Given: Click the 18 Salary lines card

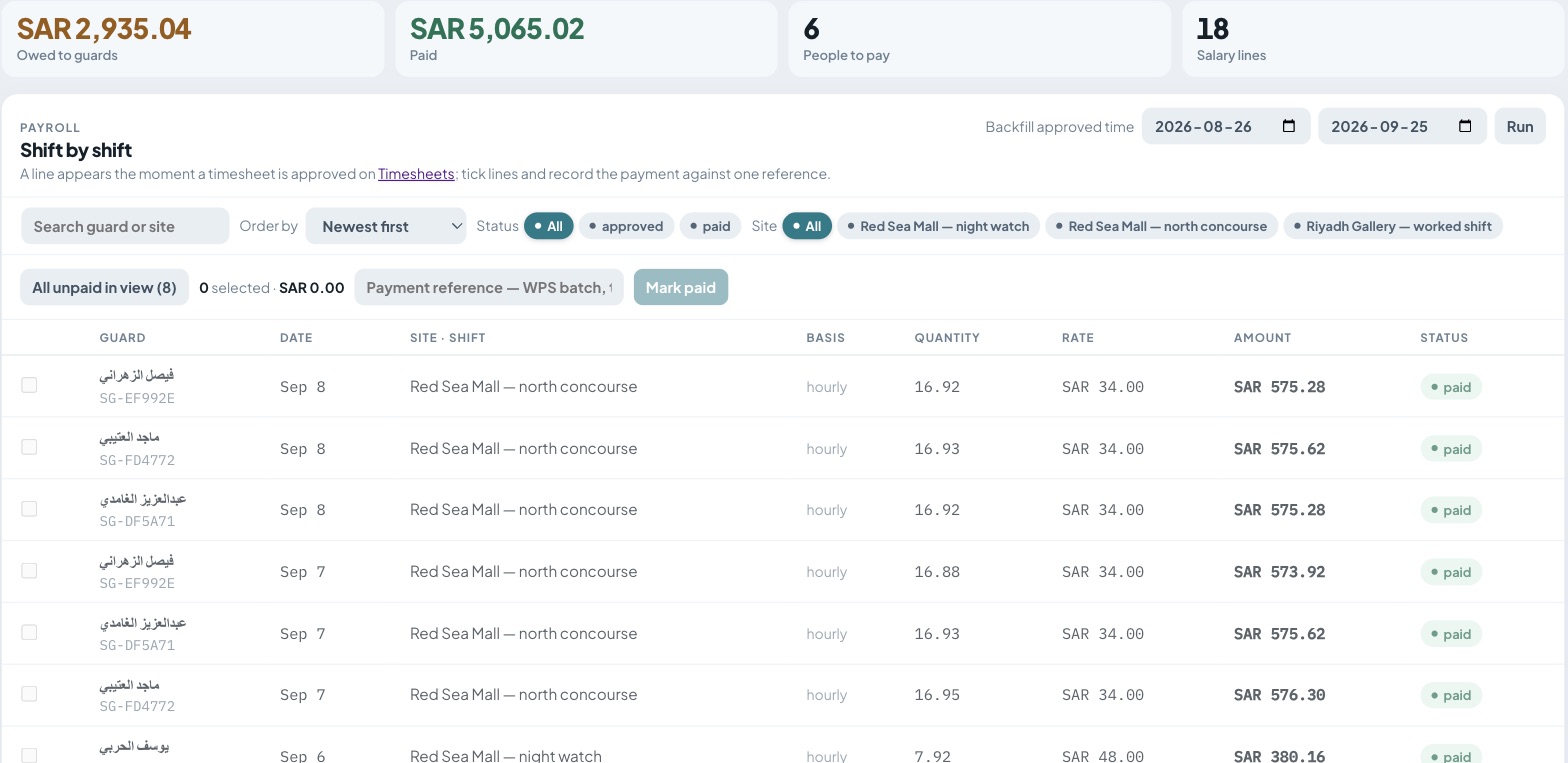Looking at the screenshot, I should pyautogui.click(x=1374, y=38).
